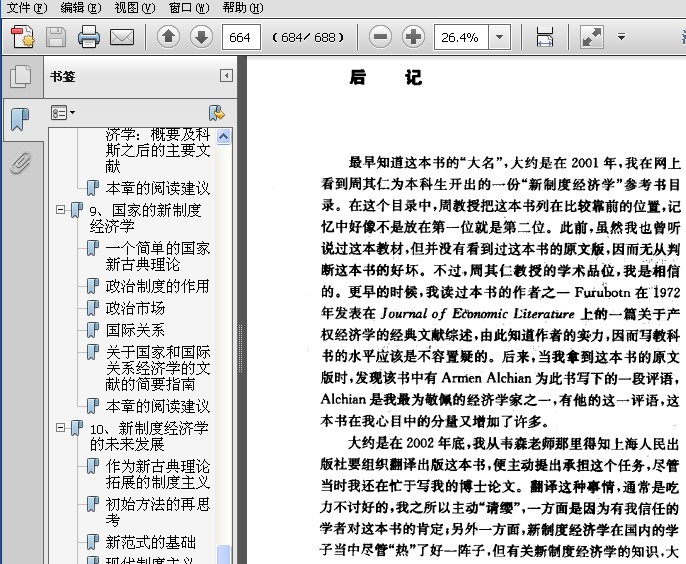Zoom in with the plus button
Viewport: 686px width, 564px height.
[x=413, y=37]
